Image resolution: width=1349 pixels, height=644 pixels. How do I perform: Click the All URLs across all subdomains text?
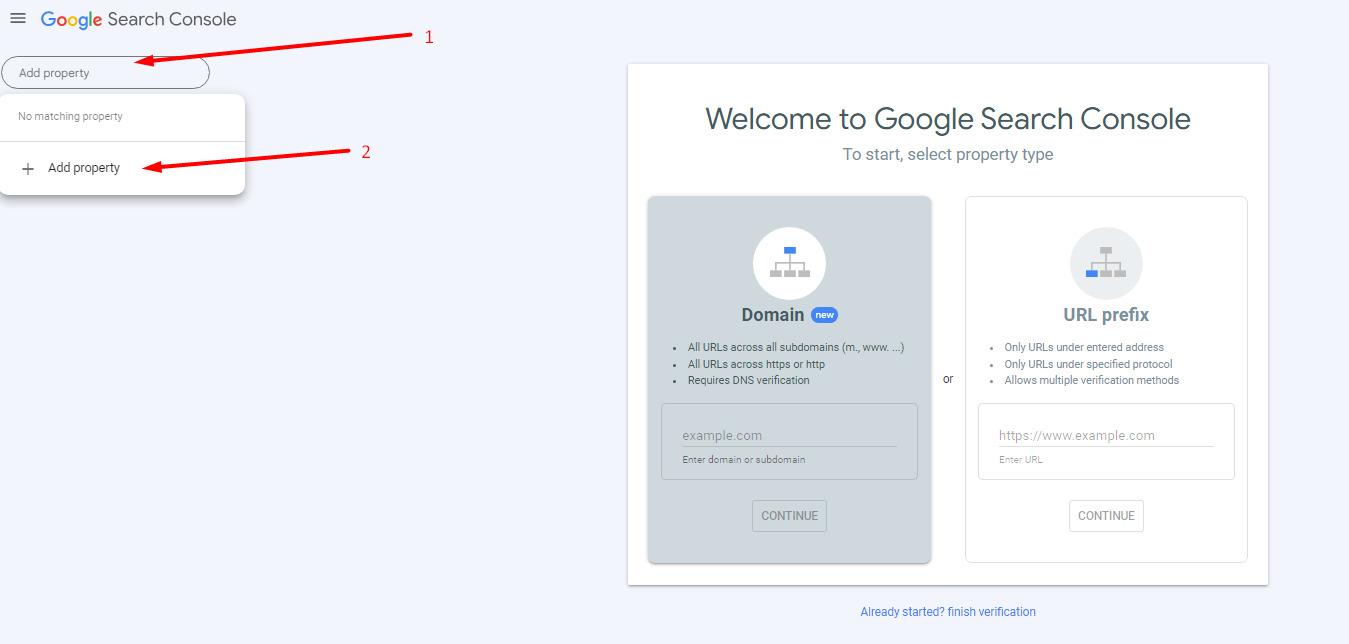pos(796,348)
